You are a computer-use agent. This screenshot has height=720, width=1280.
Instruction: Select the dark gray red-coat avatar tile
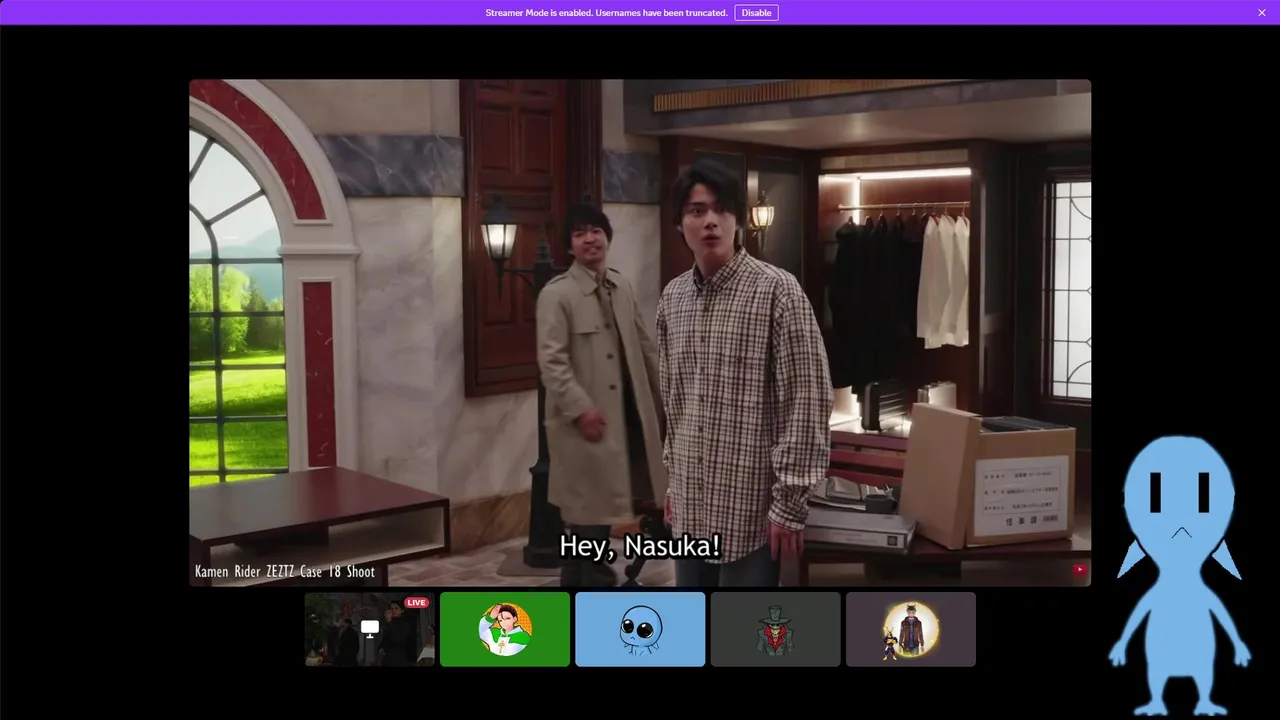pyautogui.click(x=776, y=629)
